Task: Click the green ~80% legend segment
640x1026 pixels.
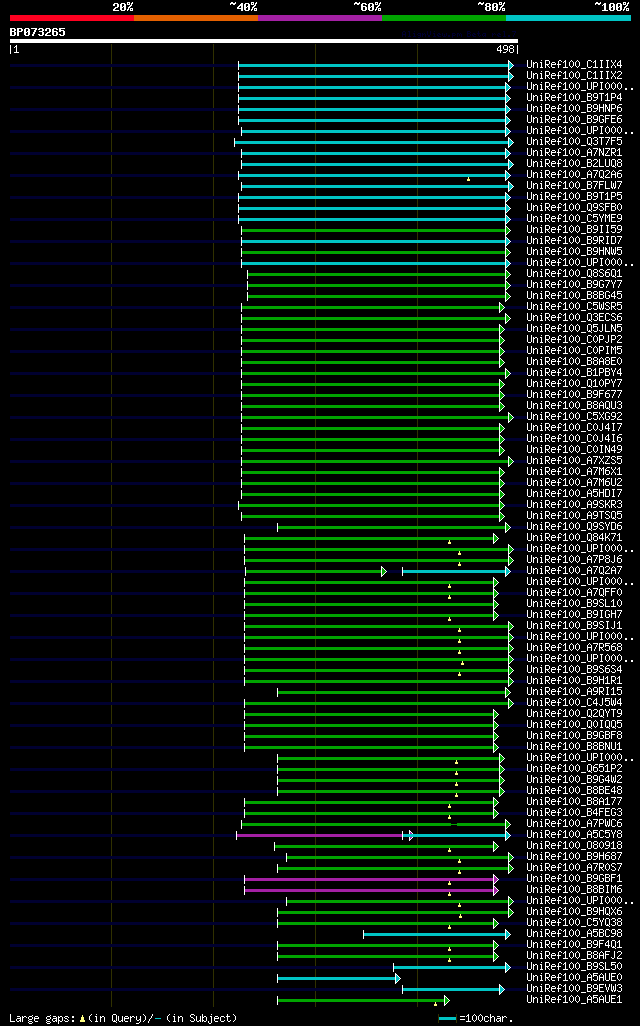Action: 444,18
